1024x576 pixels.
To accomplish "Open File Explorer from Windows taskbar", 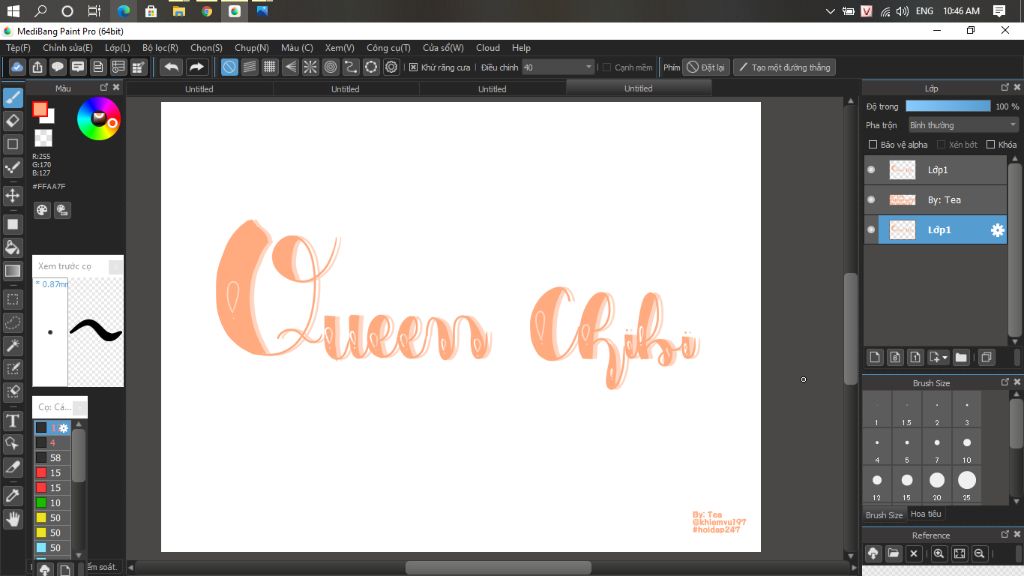I will pos(178,11).
